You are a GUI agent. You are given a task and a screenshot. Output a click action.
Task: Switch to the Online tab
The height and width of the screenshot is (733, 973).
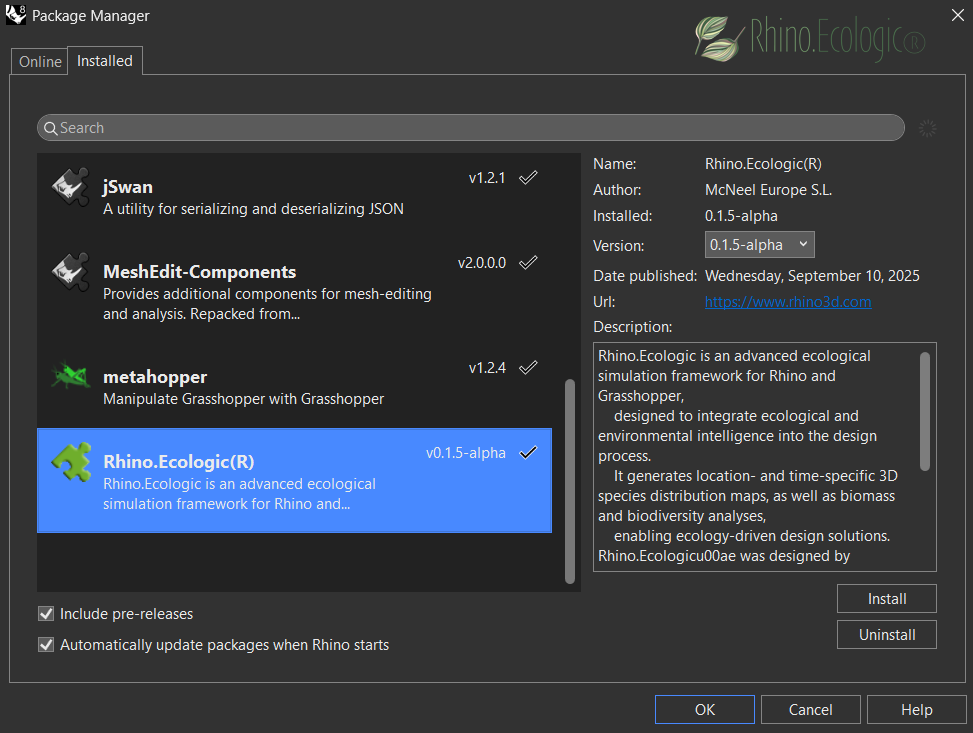tap(40, 62)
